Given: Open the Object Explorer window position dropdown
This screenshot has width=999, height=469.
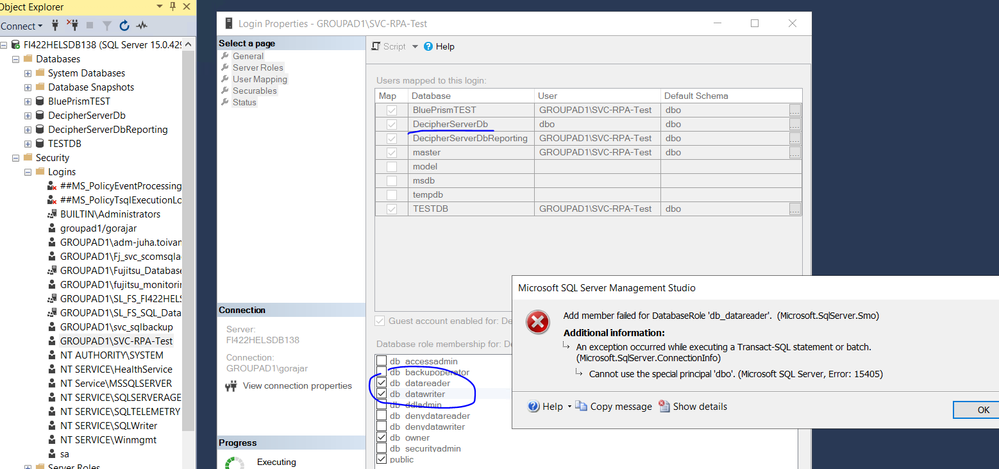Looking at the screenshot, I should click(x=159, y=7).
